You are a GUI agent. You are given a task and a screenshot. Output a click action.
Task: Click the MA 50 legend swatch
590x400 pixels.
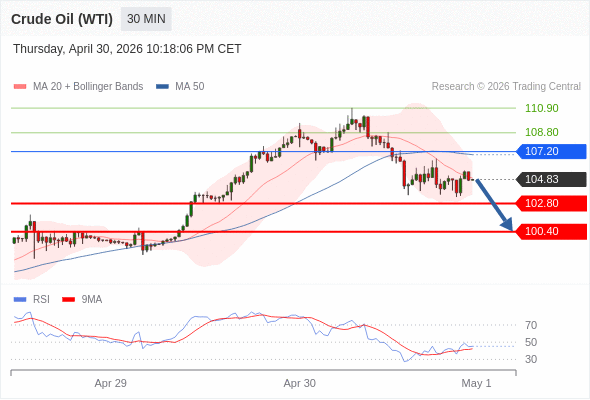[162, 87]
